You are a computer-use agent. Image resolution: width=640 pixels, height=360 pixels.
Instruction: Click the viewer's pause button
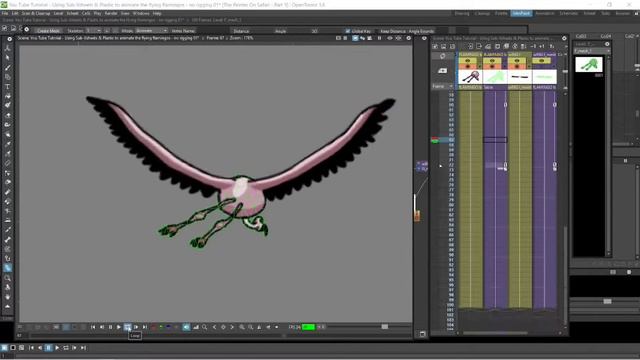[110, 327]
